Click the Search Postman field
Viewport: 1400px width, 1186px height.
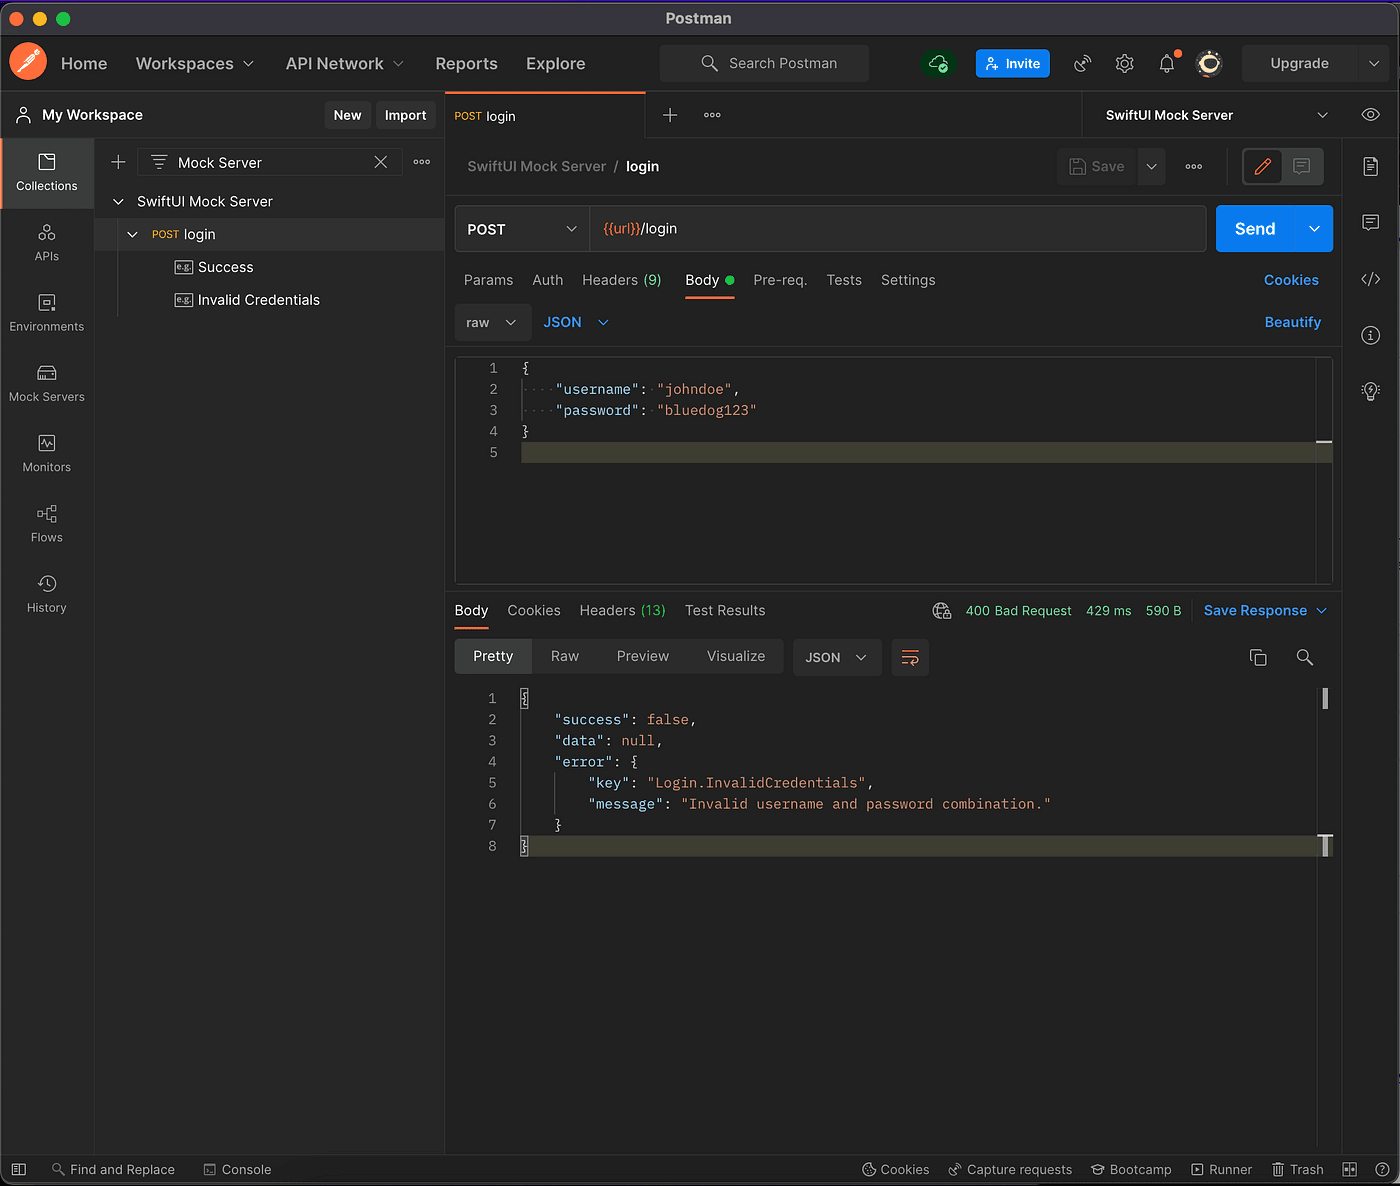[x=765, y=63]
